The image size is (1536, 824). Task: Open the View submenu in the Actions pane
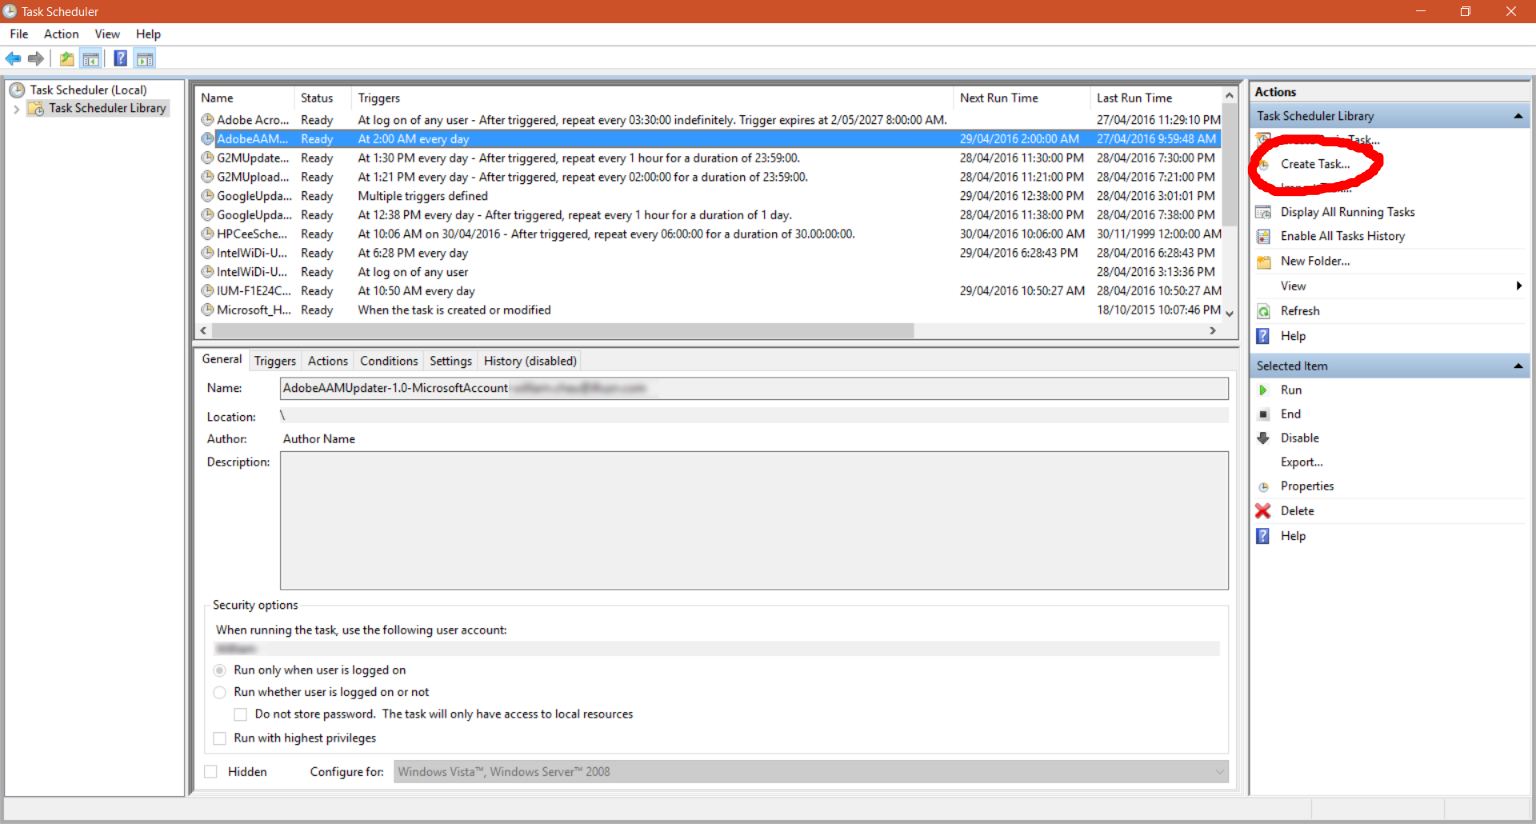coord(1390,286)
